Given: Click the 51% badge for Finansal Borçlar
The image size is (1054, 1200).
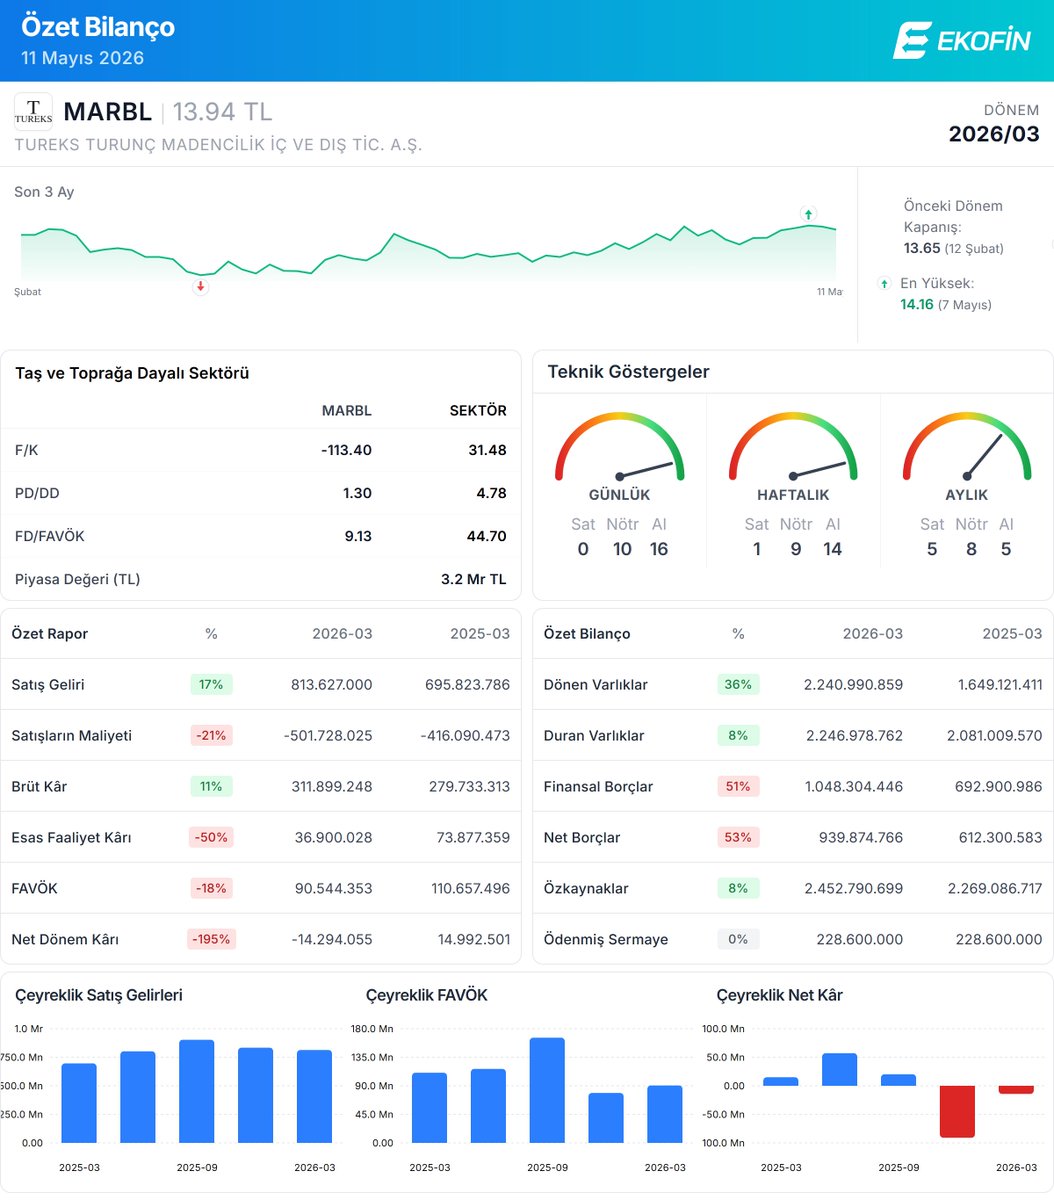Looking at the screenshot, I should pyautogui.click(x=738, y=787).
